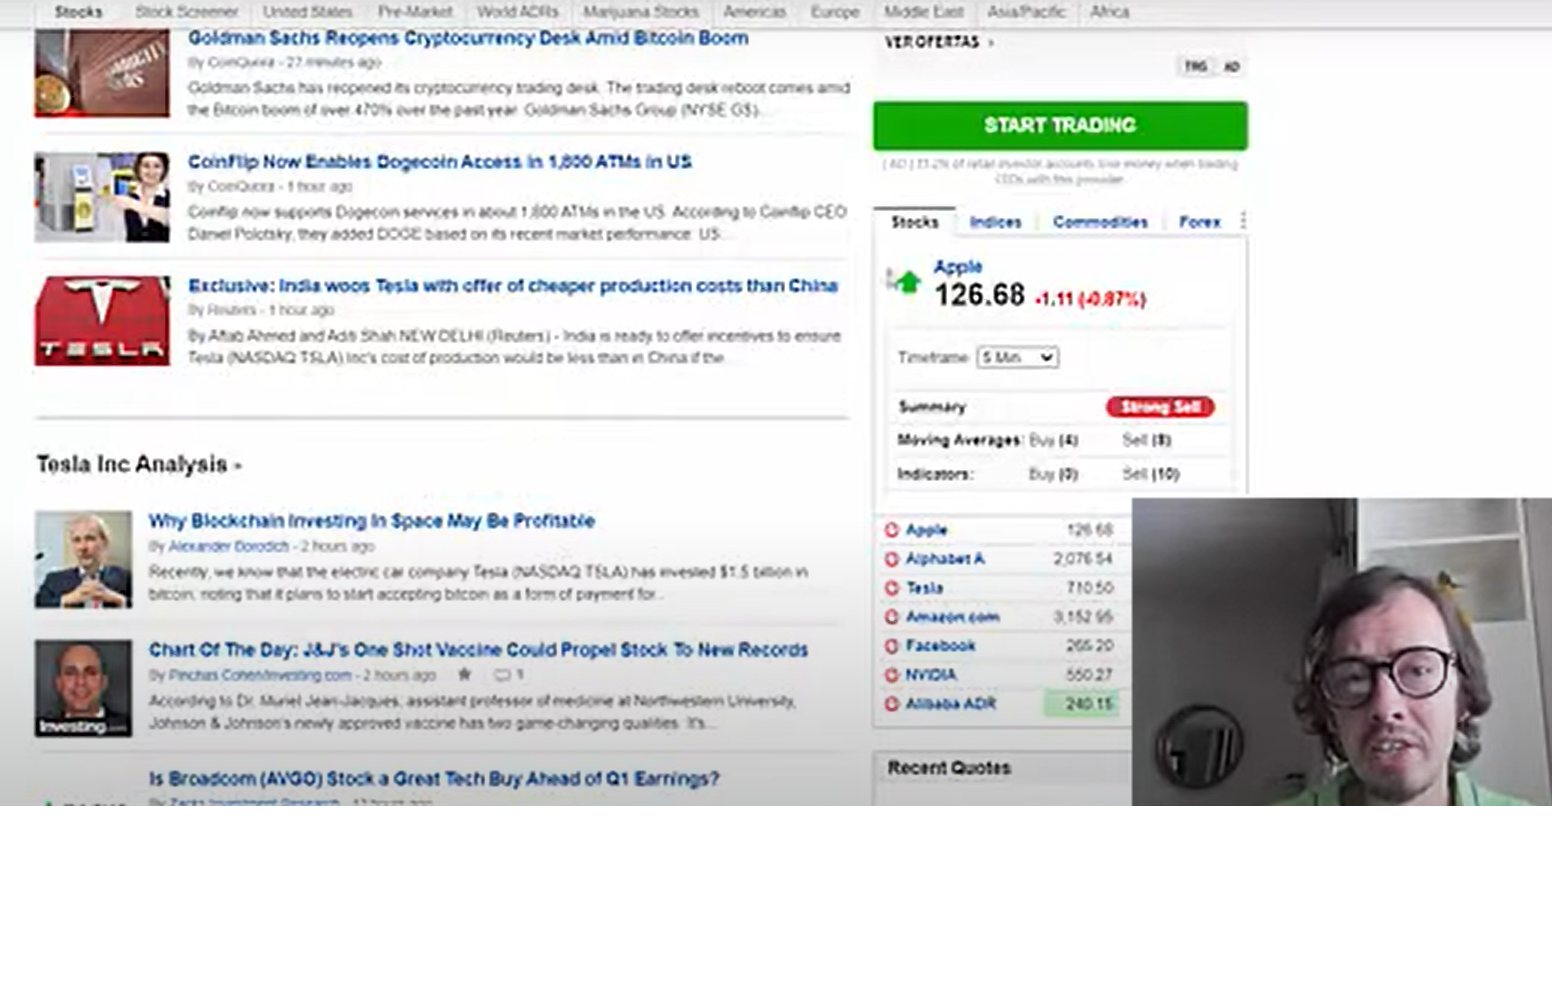Click comment bubble icon on J&J article
The image size is (1552, 986).
(502, 675)
